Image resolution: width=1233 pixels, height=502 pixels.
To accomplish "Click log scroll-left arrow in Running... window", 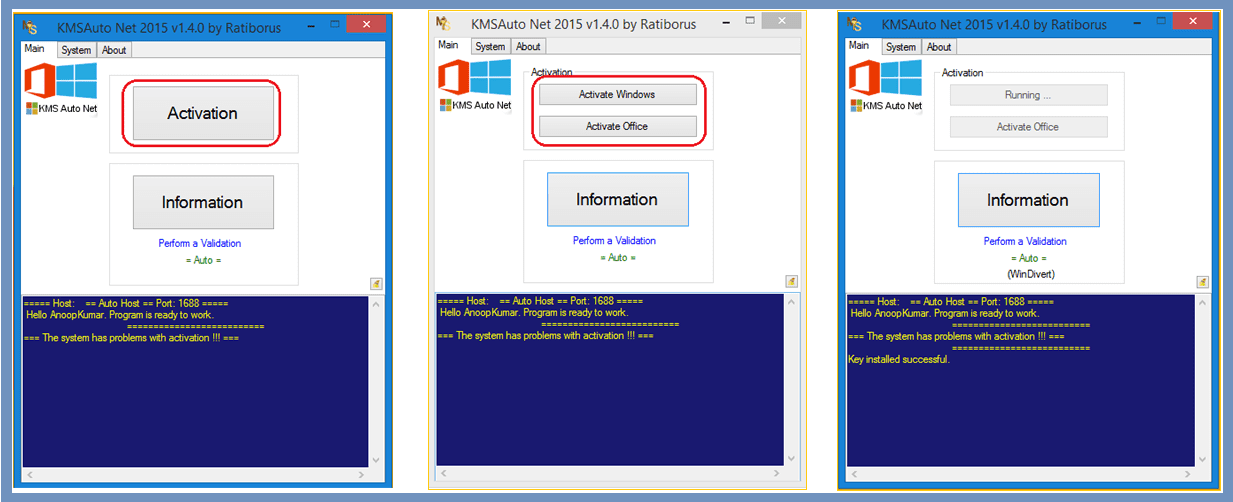I will (x=853, y=473).
